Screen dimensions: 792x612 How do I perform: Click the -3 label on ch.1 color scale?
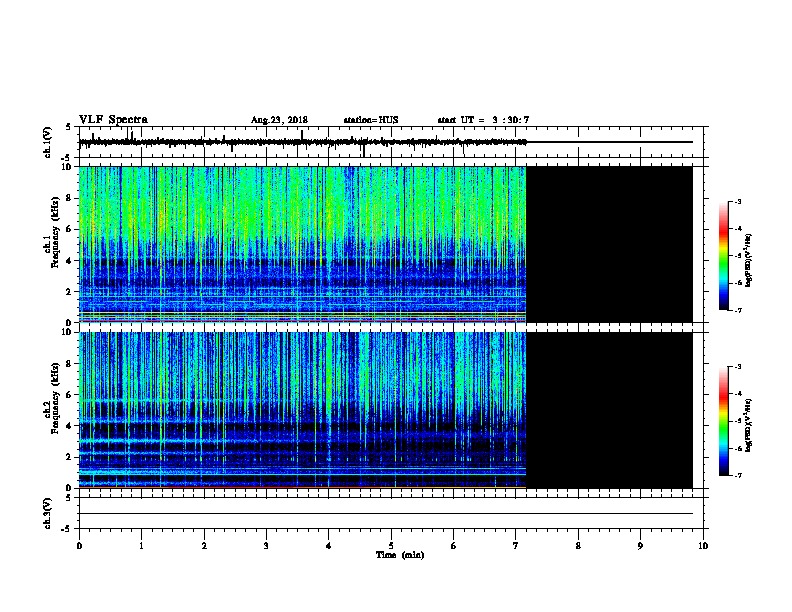[737, 201]
